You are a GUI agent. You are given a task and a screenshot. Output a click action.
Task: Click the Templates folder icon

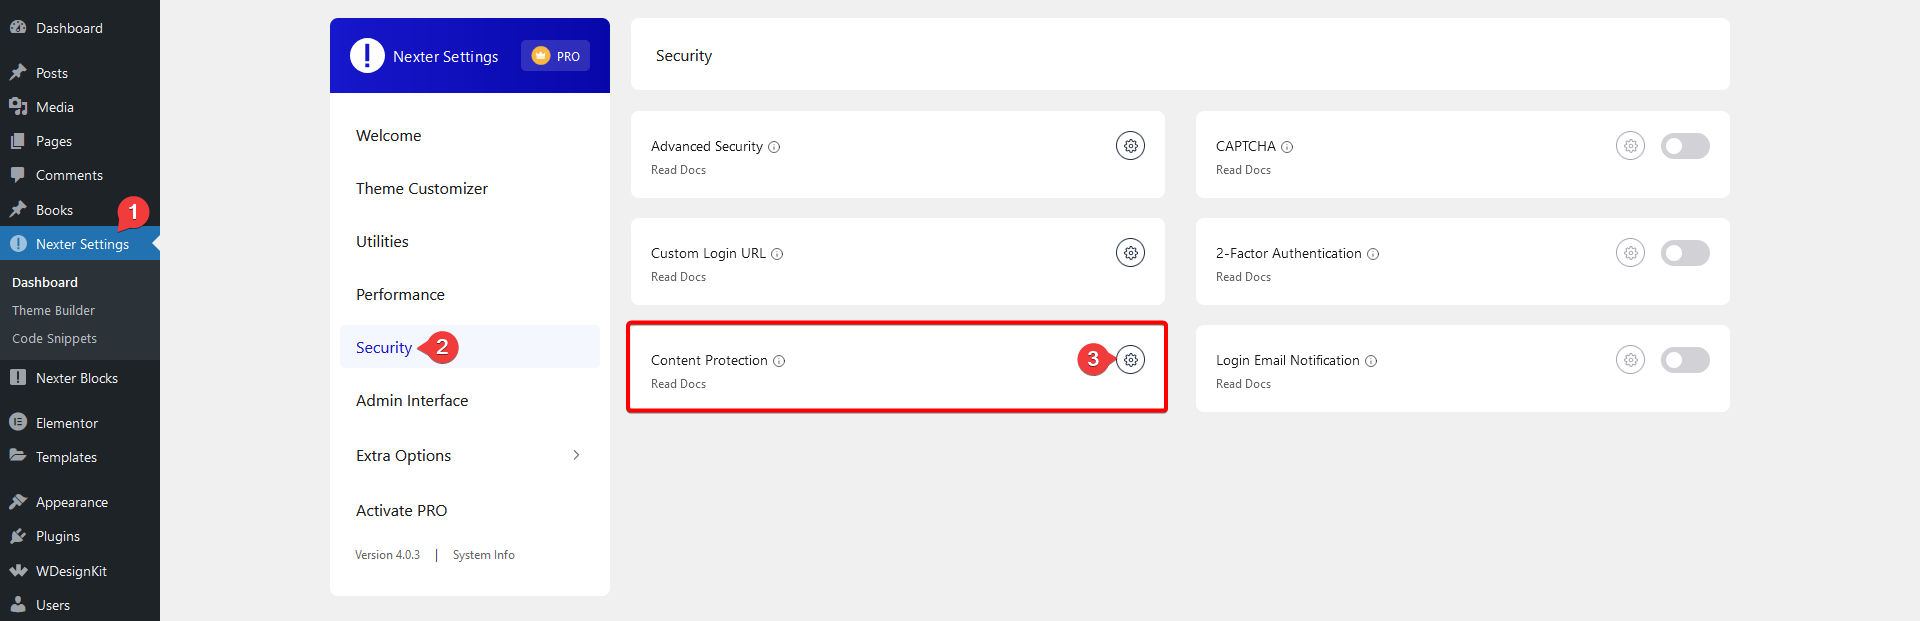coord(18,456)
